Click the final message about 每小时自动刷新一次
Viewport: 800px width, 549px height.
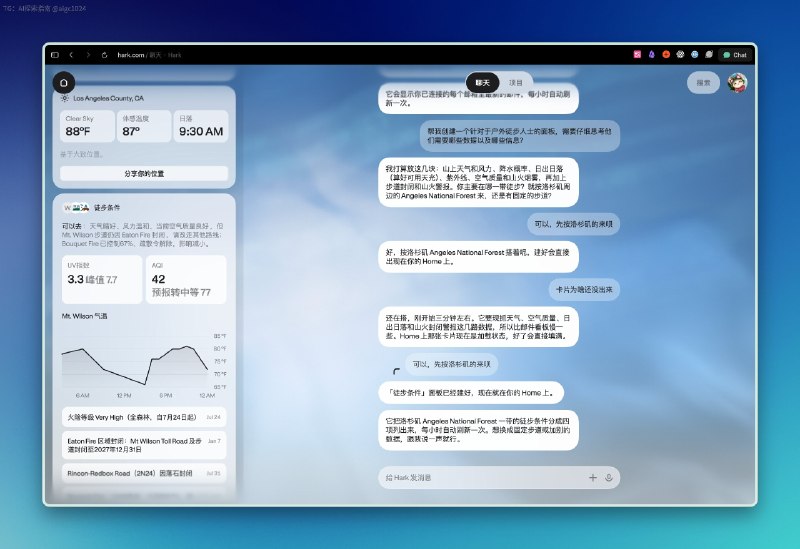point(478,430)
